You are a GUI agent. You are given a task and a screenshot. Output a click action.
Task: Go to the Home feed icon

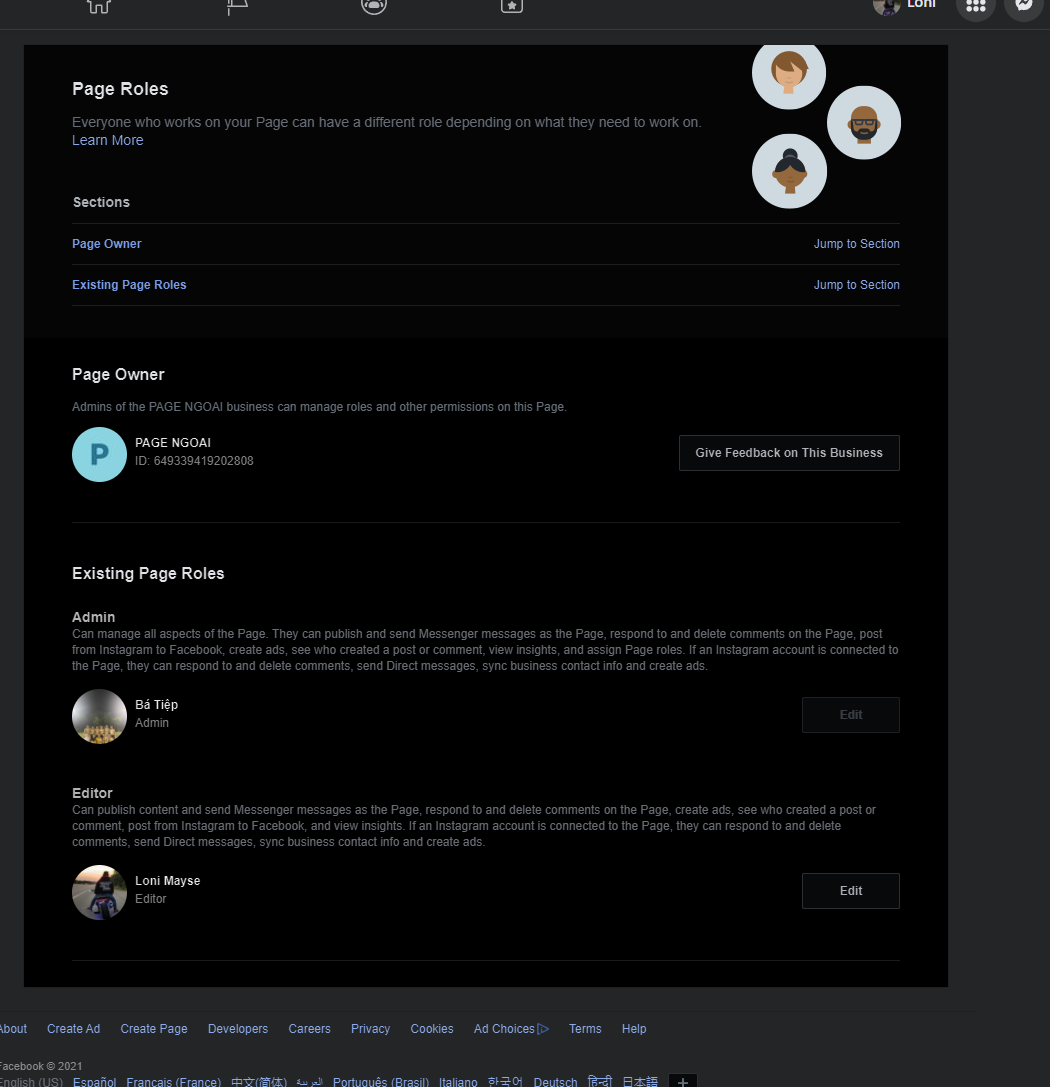click(x=98, y=6)
